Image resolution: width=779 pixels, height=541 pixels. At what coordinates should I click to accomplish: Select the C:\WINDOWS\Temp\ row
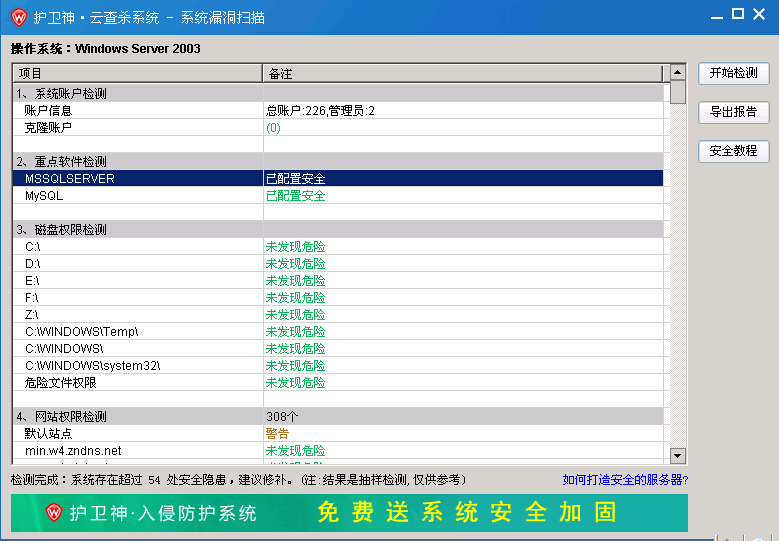tap(338, 331)
